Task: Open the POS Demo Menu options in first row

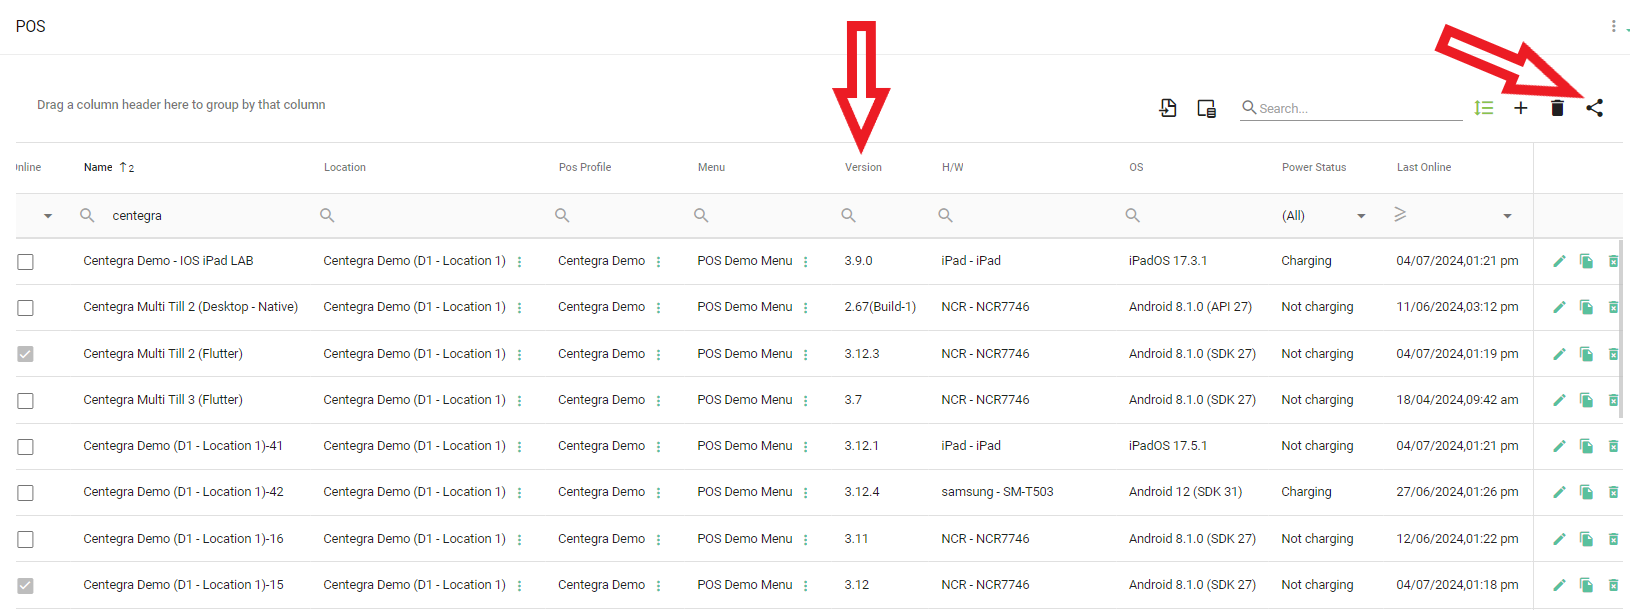Action: point(805,262)
